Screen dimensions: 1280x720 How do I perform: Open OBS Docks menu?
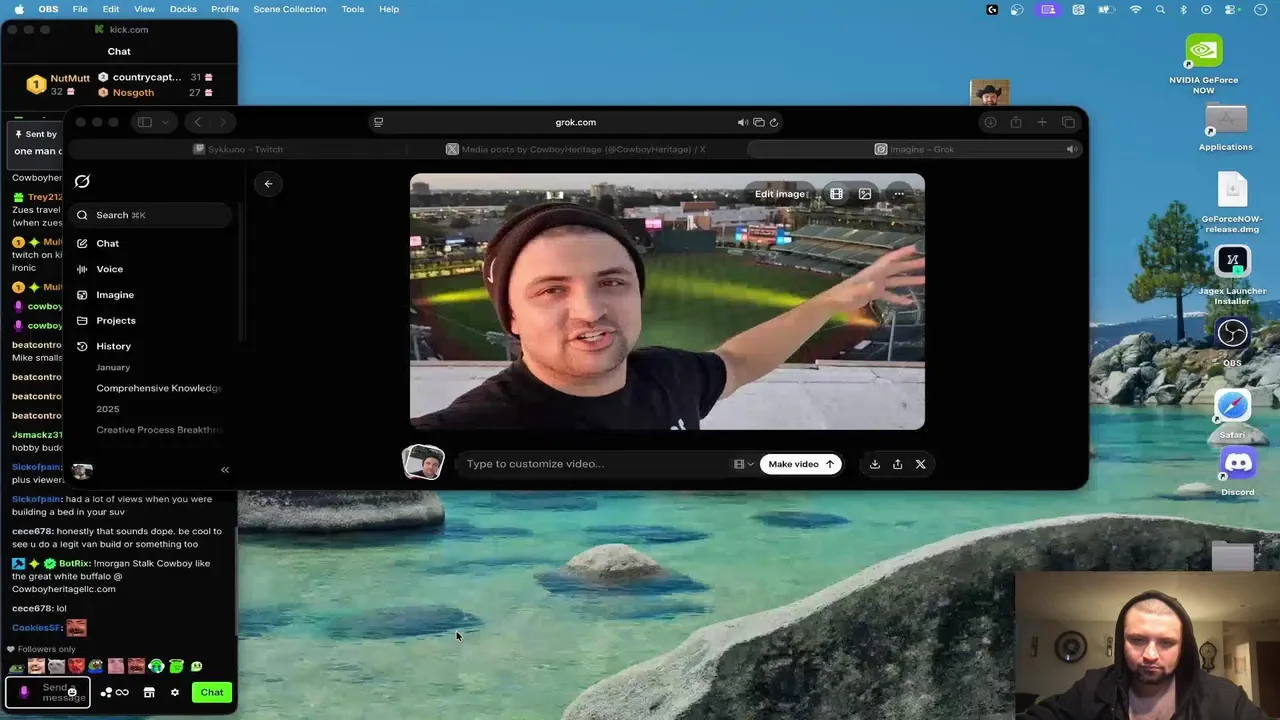tap(183, 9)
